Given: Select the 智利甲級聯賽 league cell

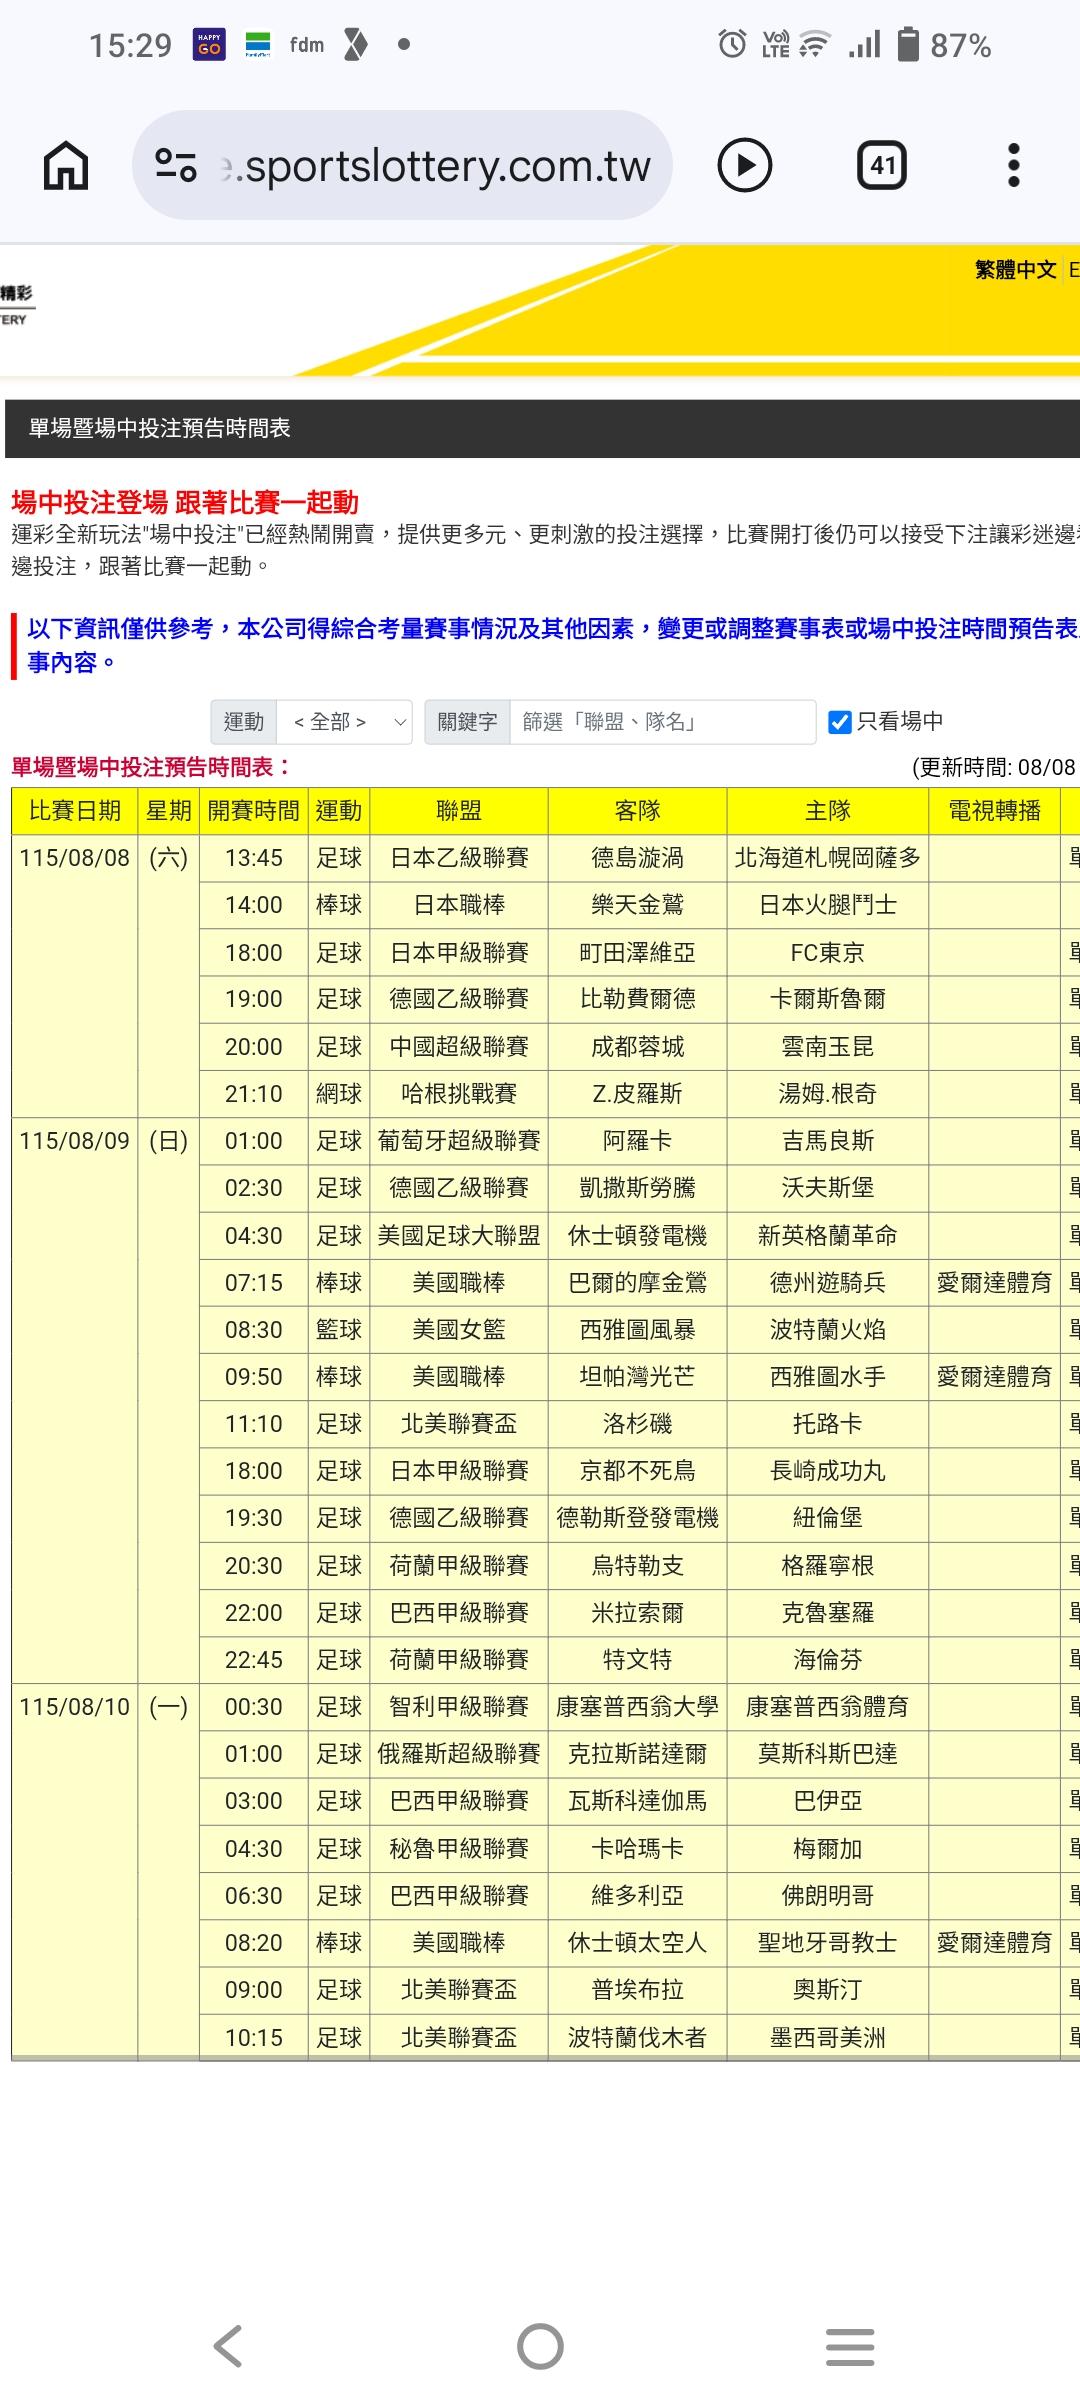Looking at the screenshot, I should (459, 1707).
